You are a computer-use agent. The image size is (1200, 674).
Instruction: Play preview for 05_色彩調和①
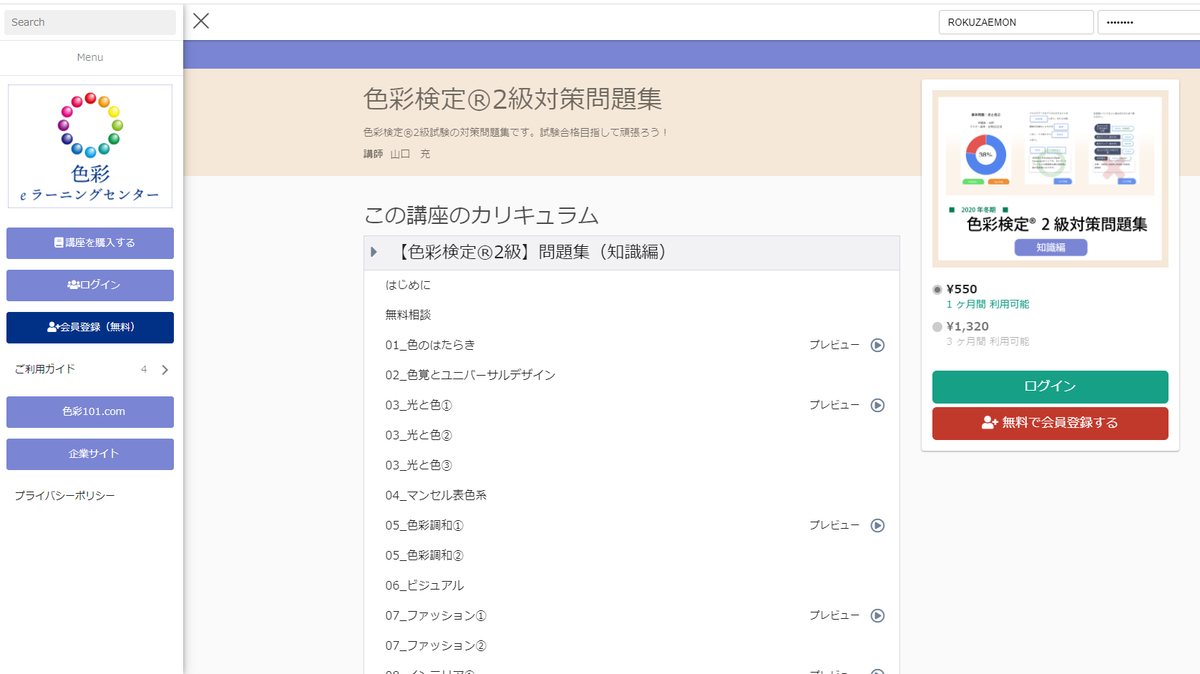point(877,525)
